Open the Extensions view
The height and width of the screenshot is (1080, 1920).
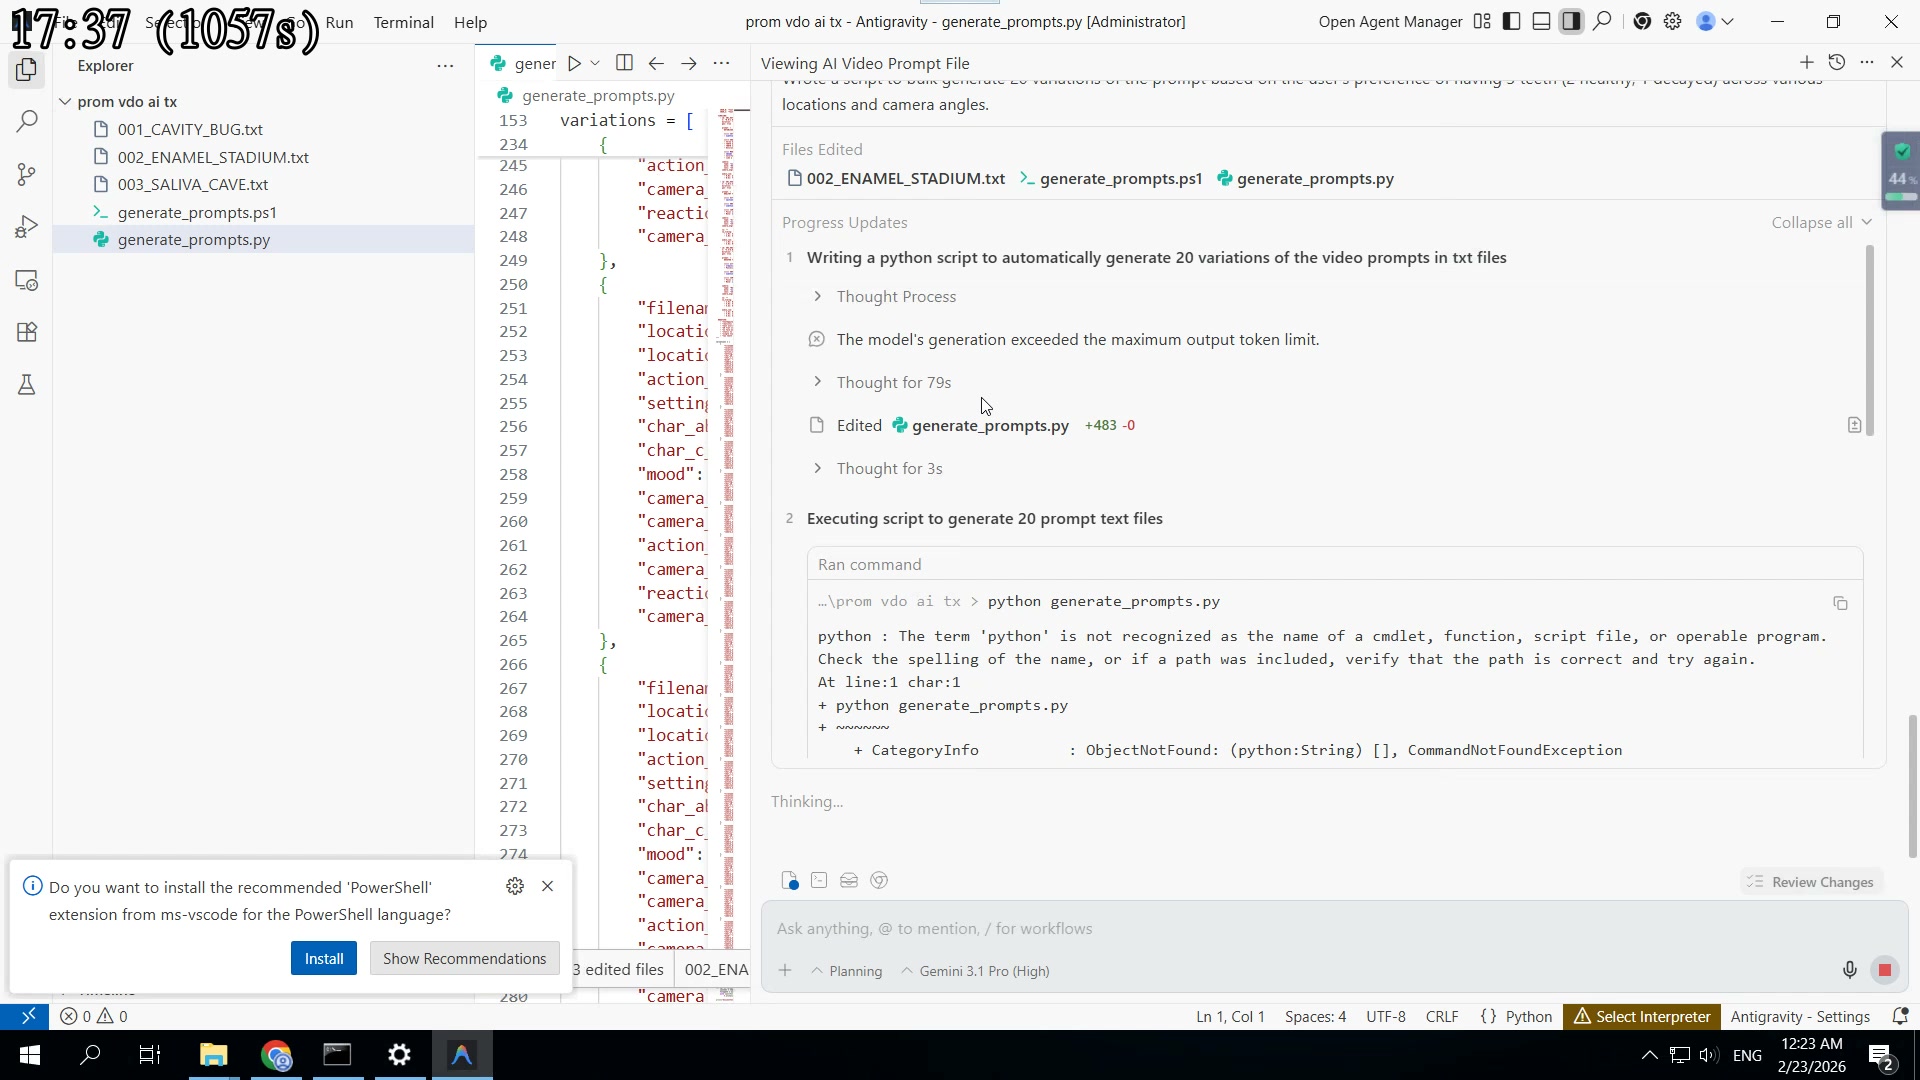[27, 332]
